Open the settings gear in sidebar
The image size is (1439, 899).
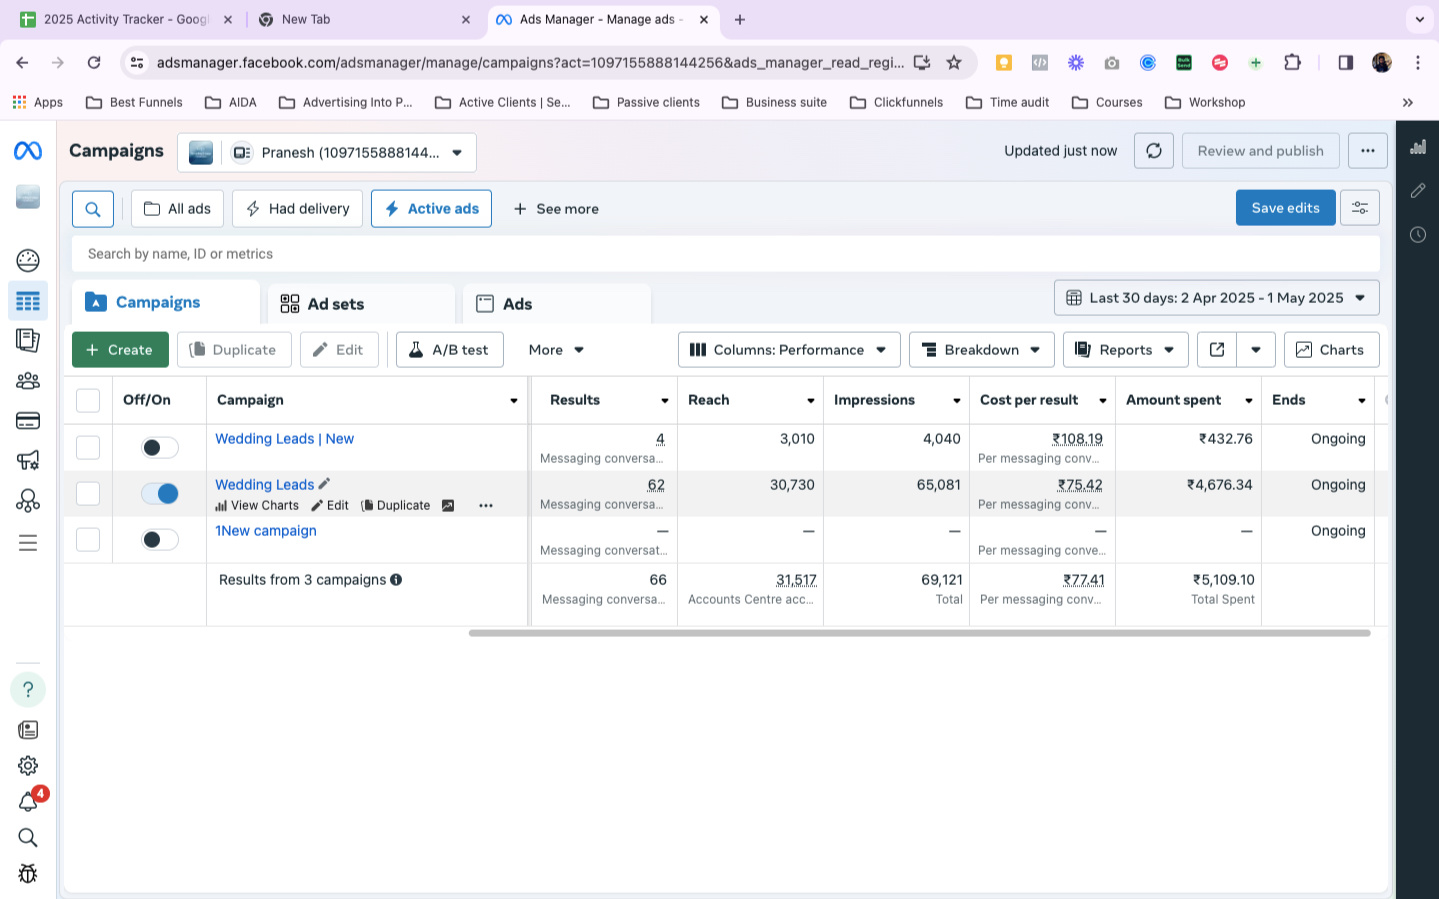tap(28, 765)
